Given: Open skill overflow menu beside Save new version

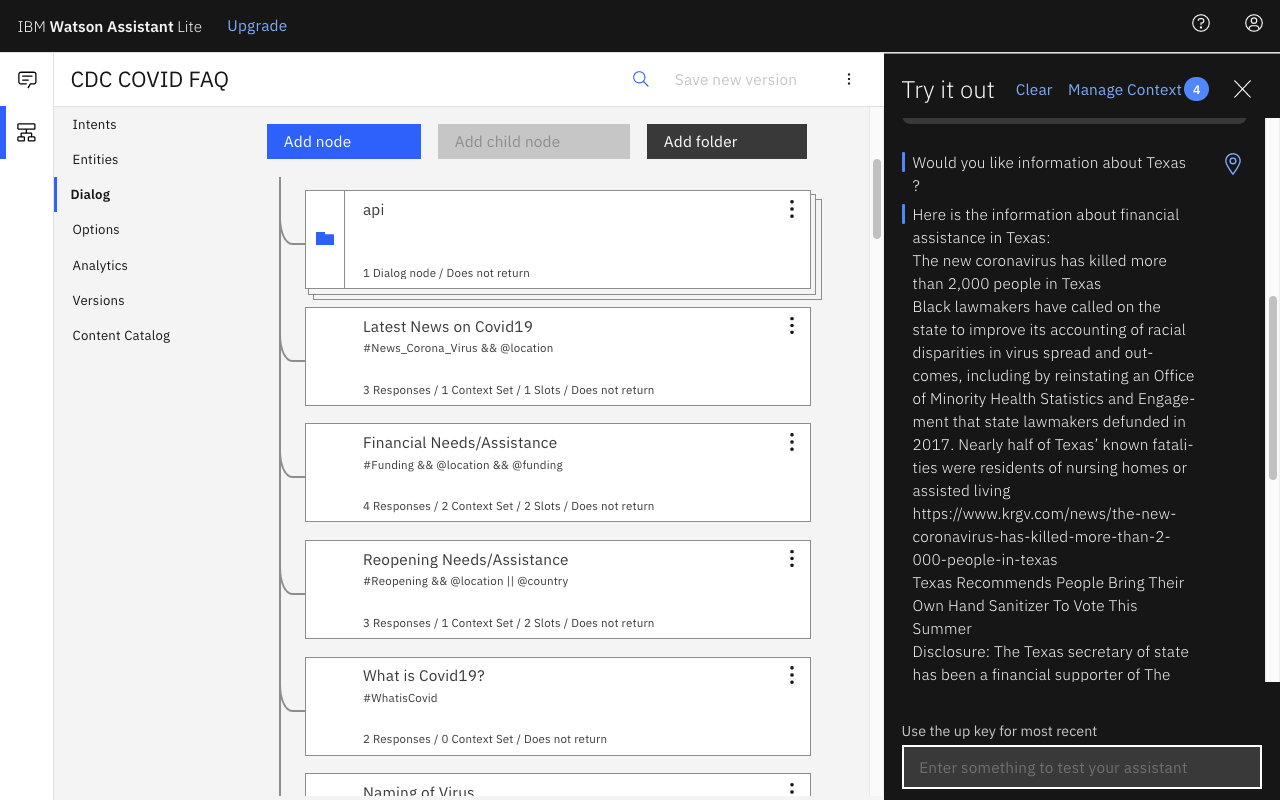Looking at the screenshot, I should [x=849, y=79].
